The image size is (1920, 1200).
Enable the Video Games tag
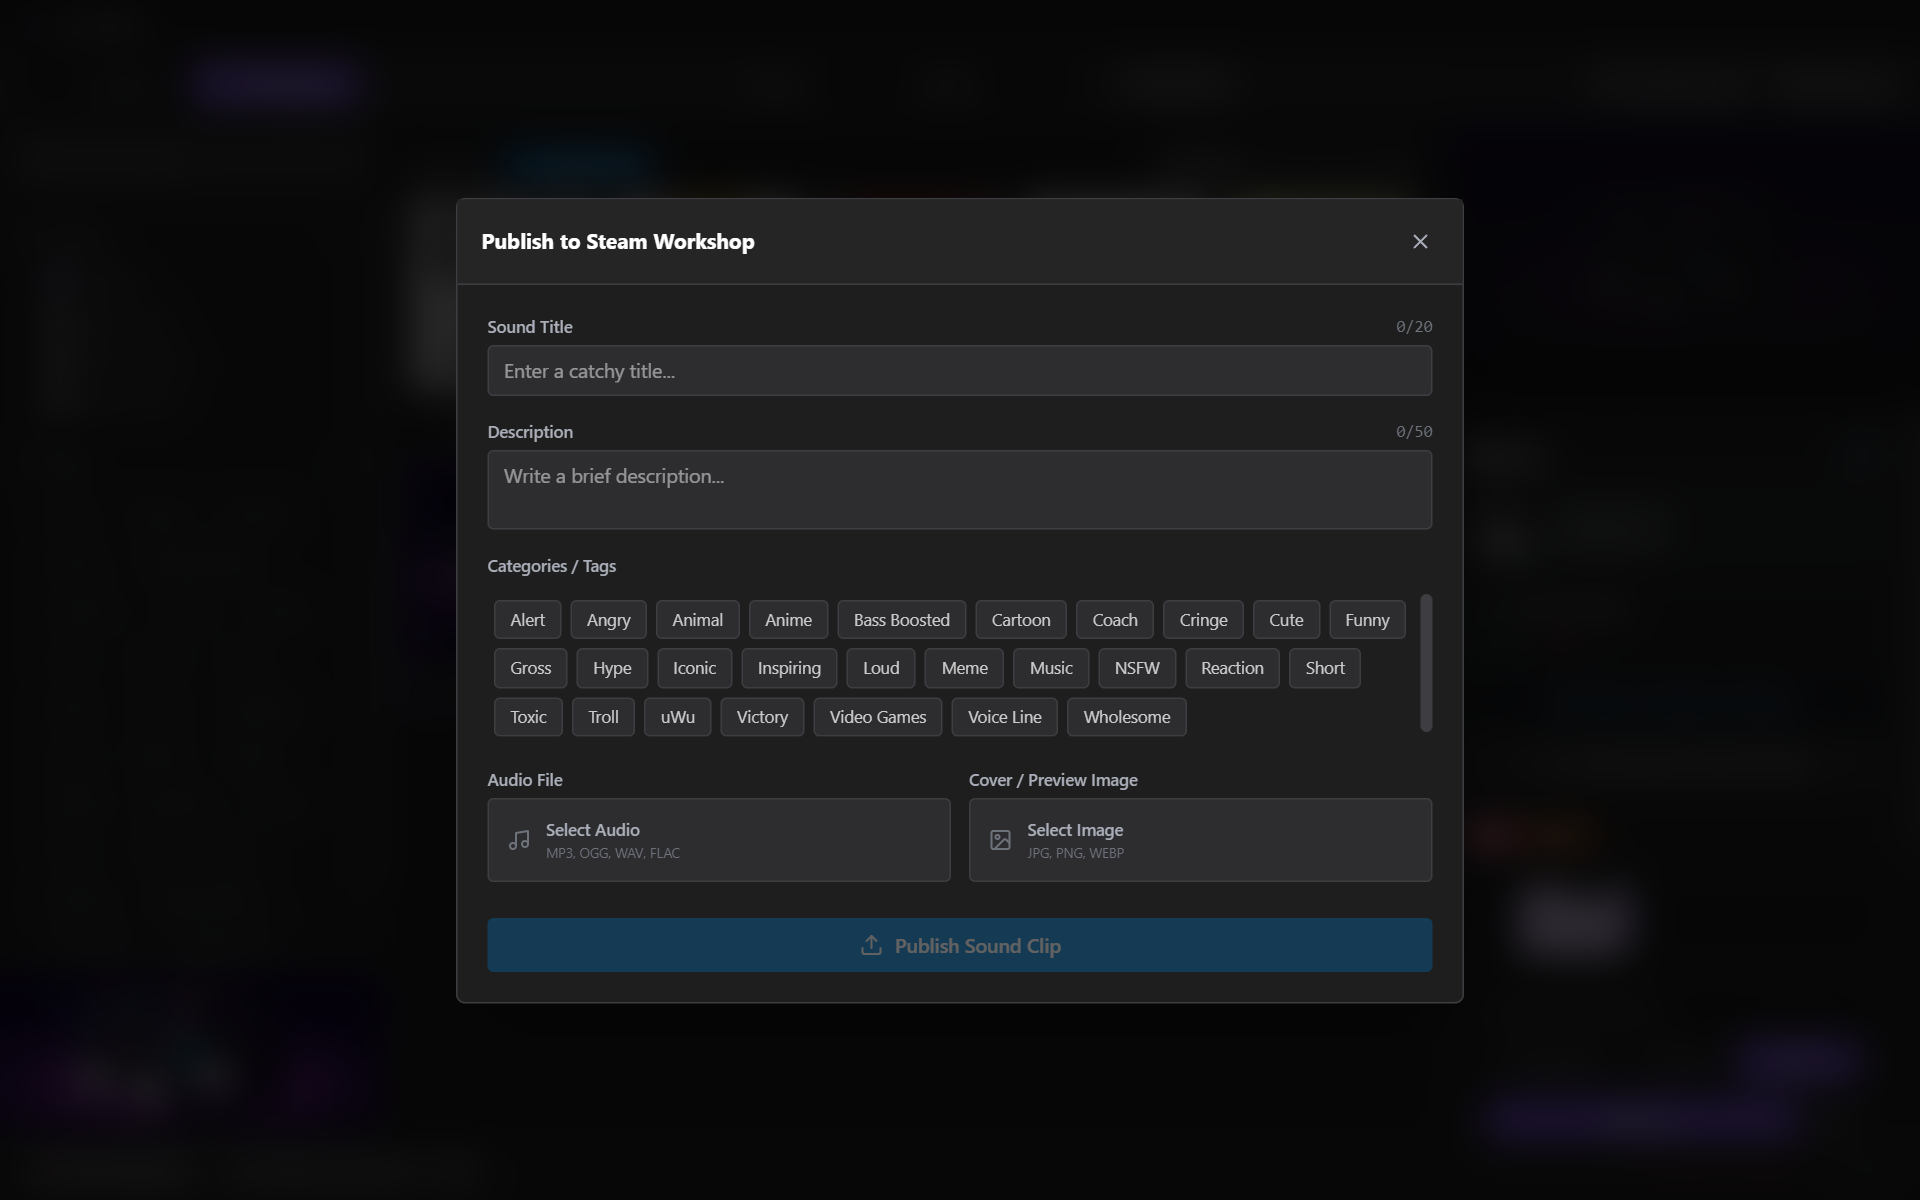(878, 717)
